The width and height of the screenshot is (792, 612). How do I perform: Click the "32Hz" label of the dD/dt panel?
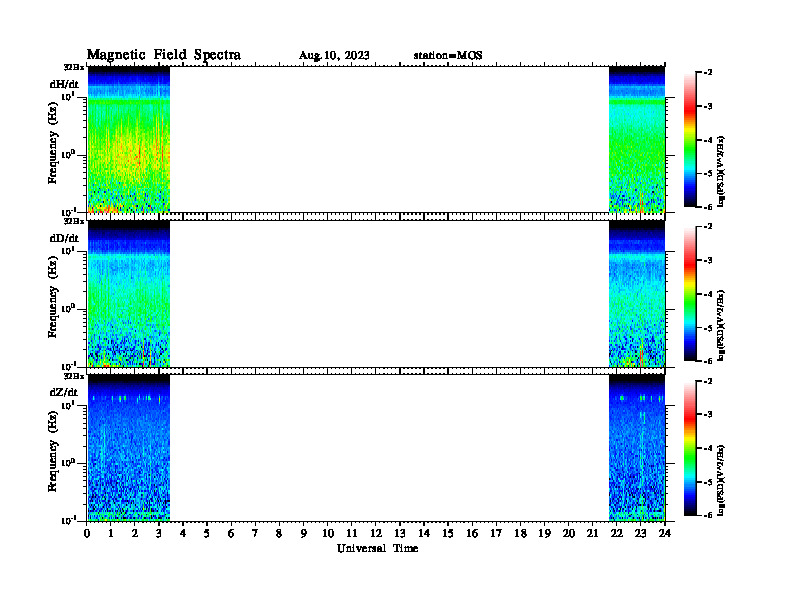point(74,221)
